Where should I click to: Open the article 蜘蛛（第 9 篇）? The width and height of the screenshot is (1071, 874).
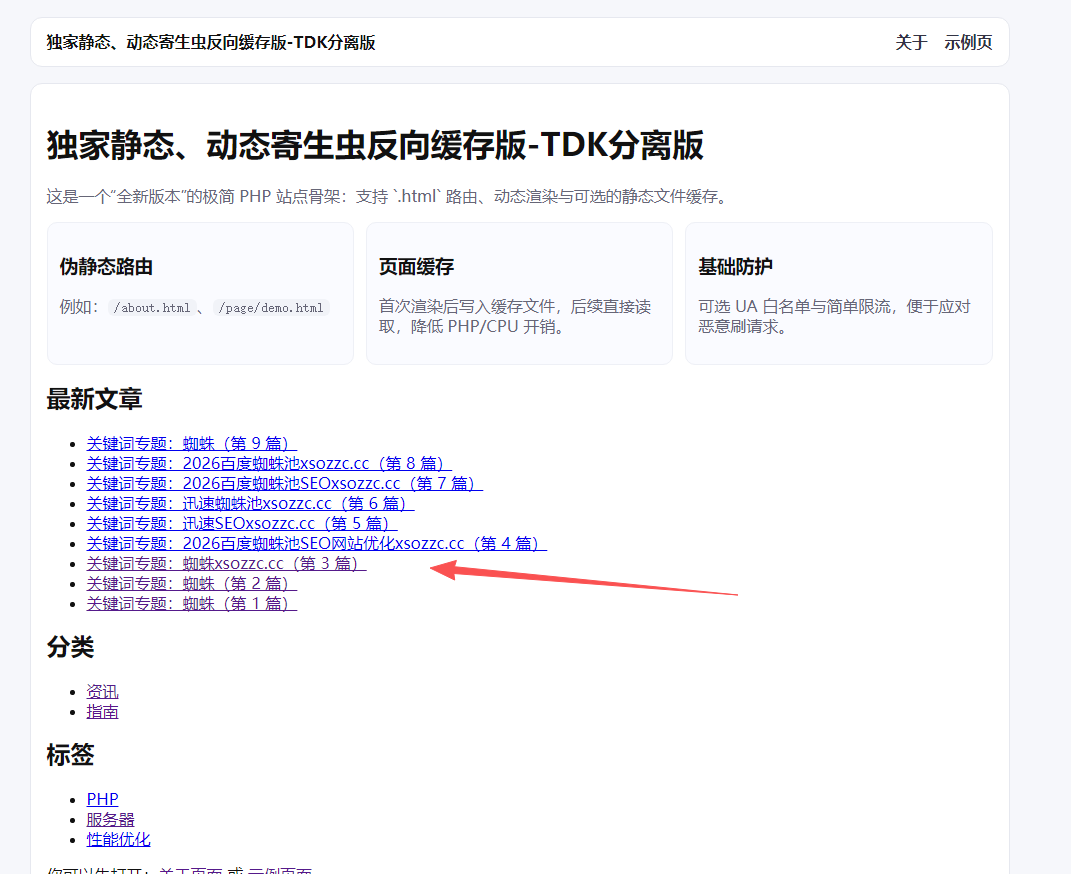pyautogui.click(x=191, y=444)
